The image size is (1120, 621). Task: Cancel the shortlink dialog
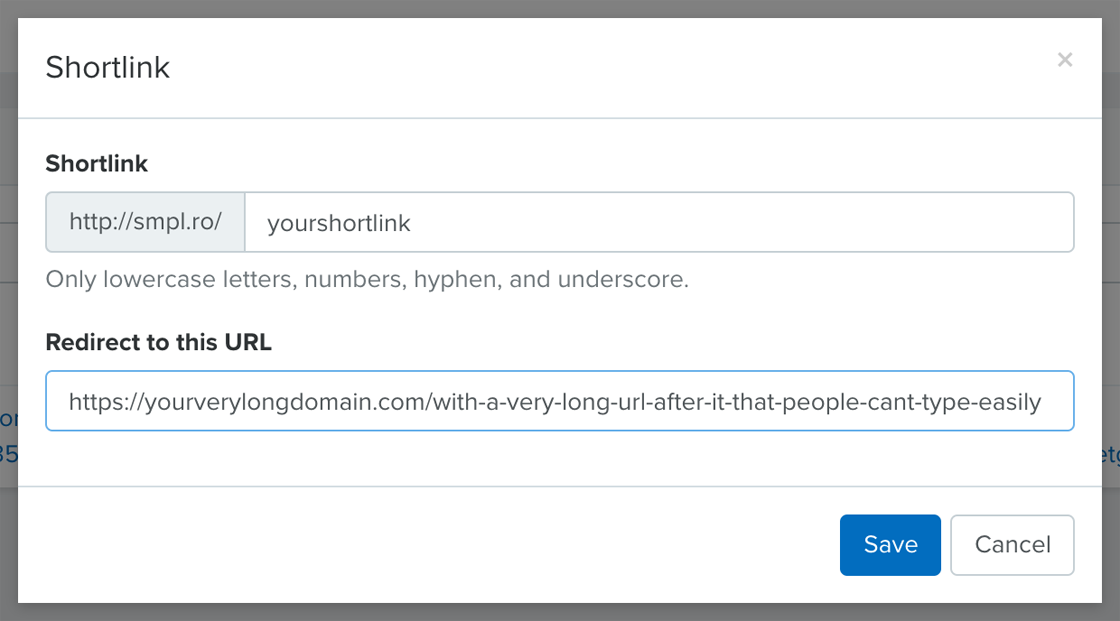[x=1012, y=545]
